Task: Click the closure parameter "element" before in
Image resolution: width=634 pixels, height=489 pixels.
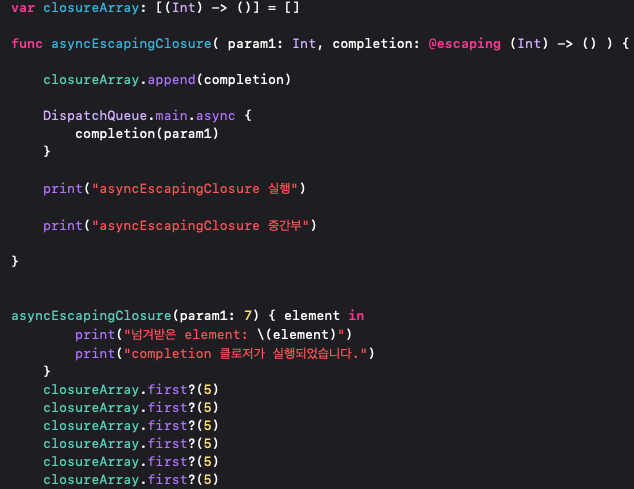Action: point(312,315)
